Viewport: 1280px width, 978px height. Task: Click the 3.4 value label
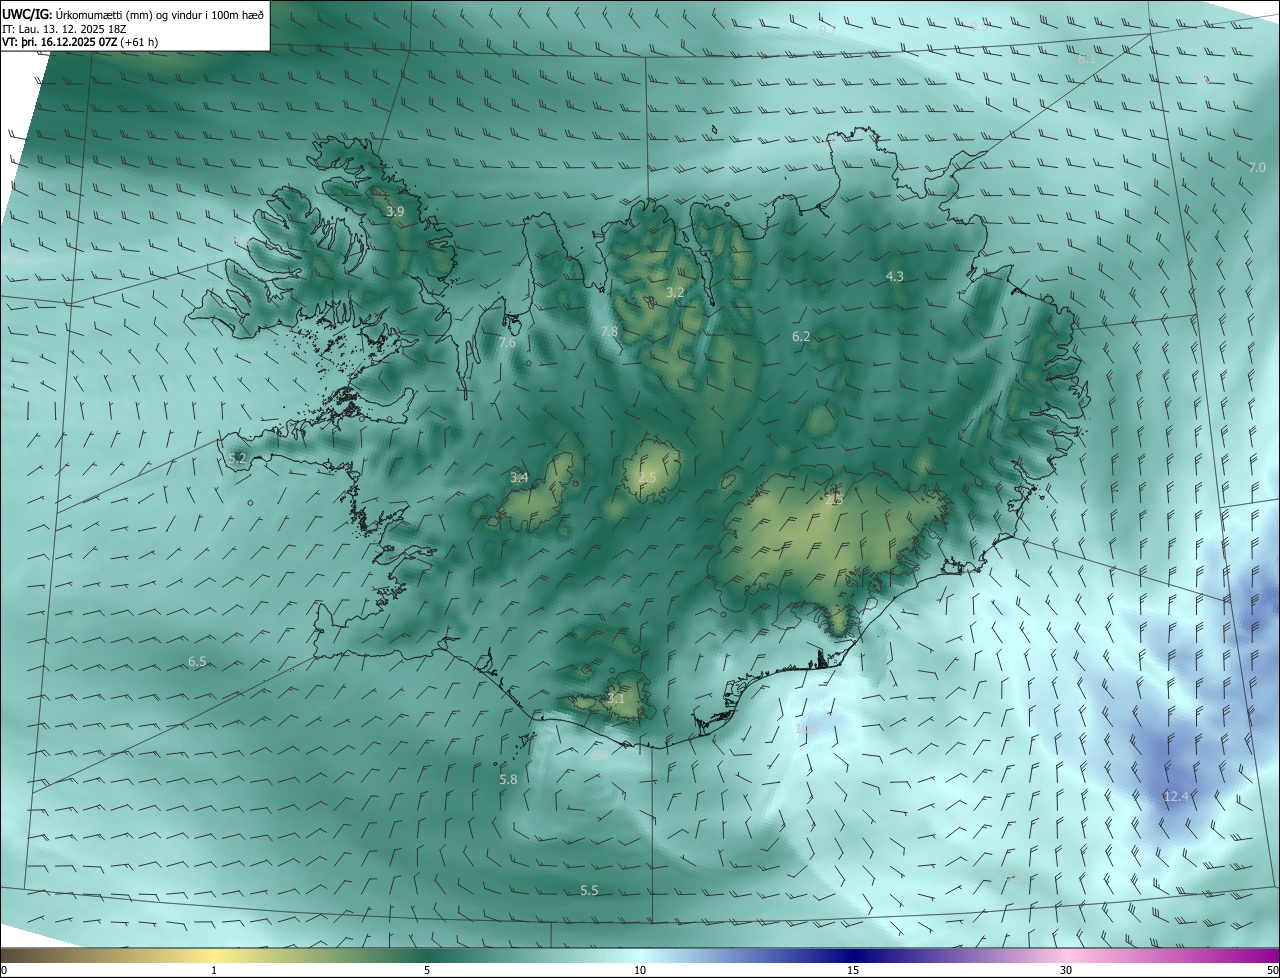(519, 478)
